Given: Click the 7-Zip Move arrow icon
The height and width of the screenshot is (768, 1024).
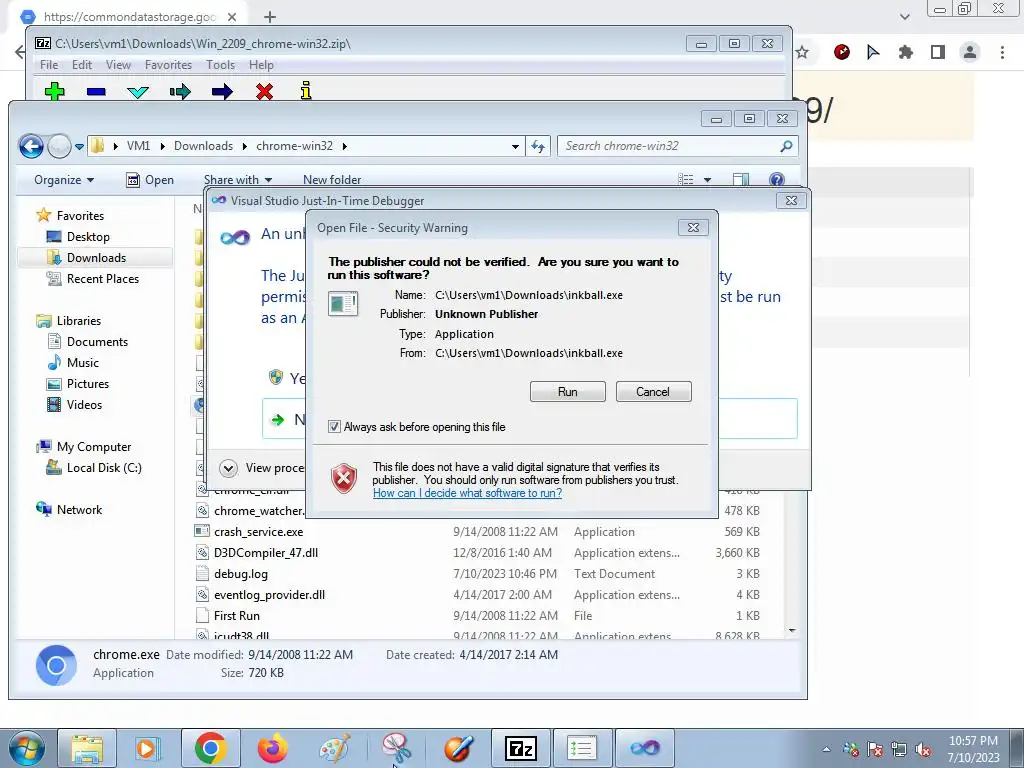Looking at the screenshot, I should point(222,91).
